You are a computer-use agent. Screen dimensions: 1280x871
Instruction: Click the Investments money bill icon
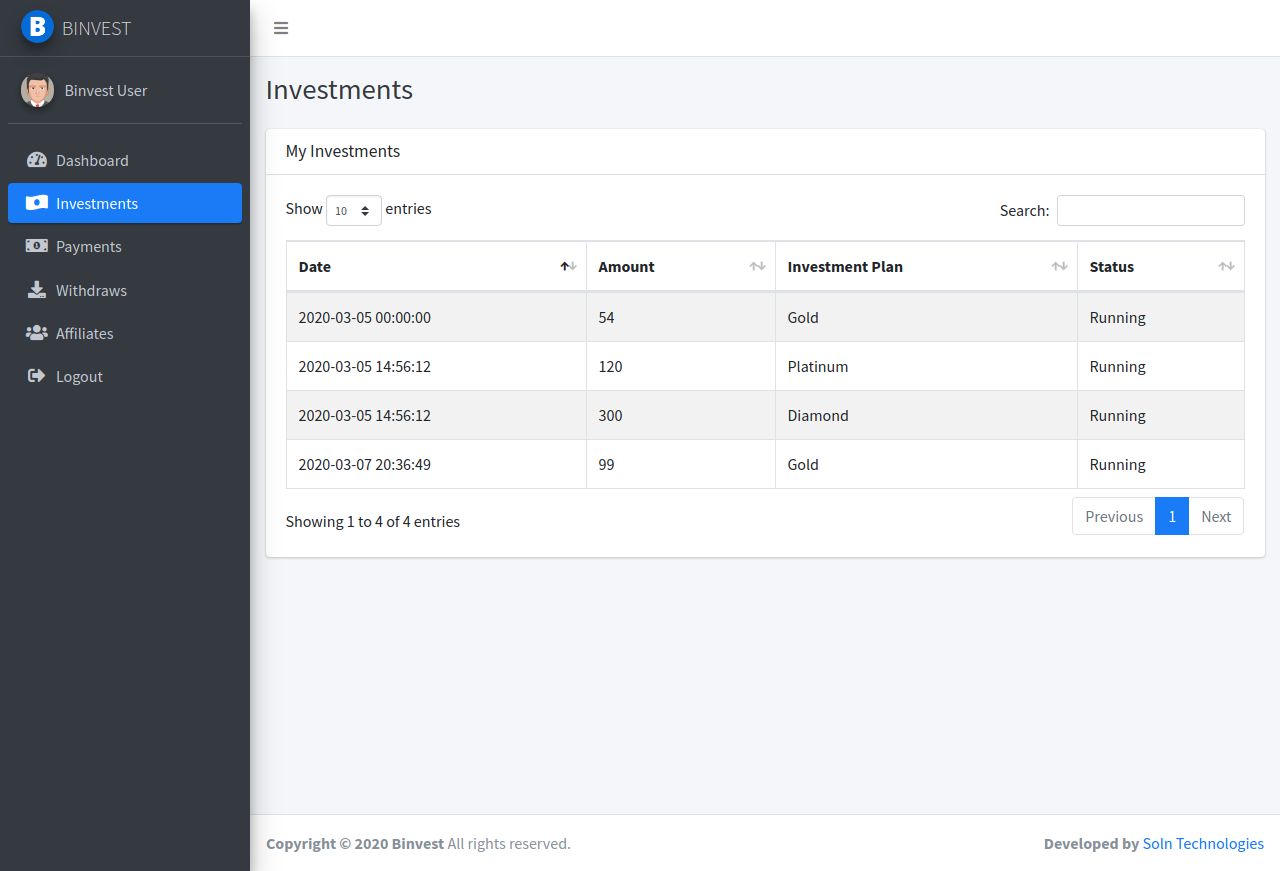click(x=37, y=203)
